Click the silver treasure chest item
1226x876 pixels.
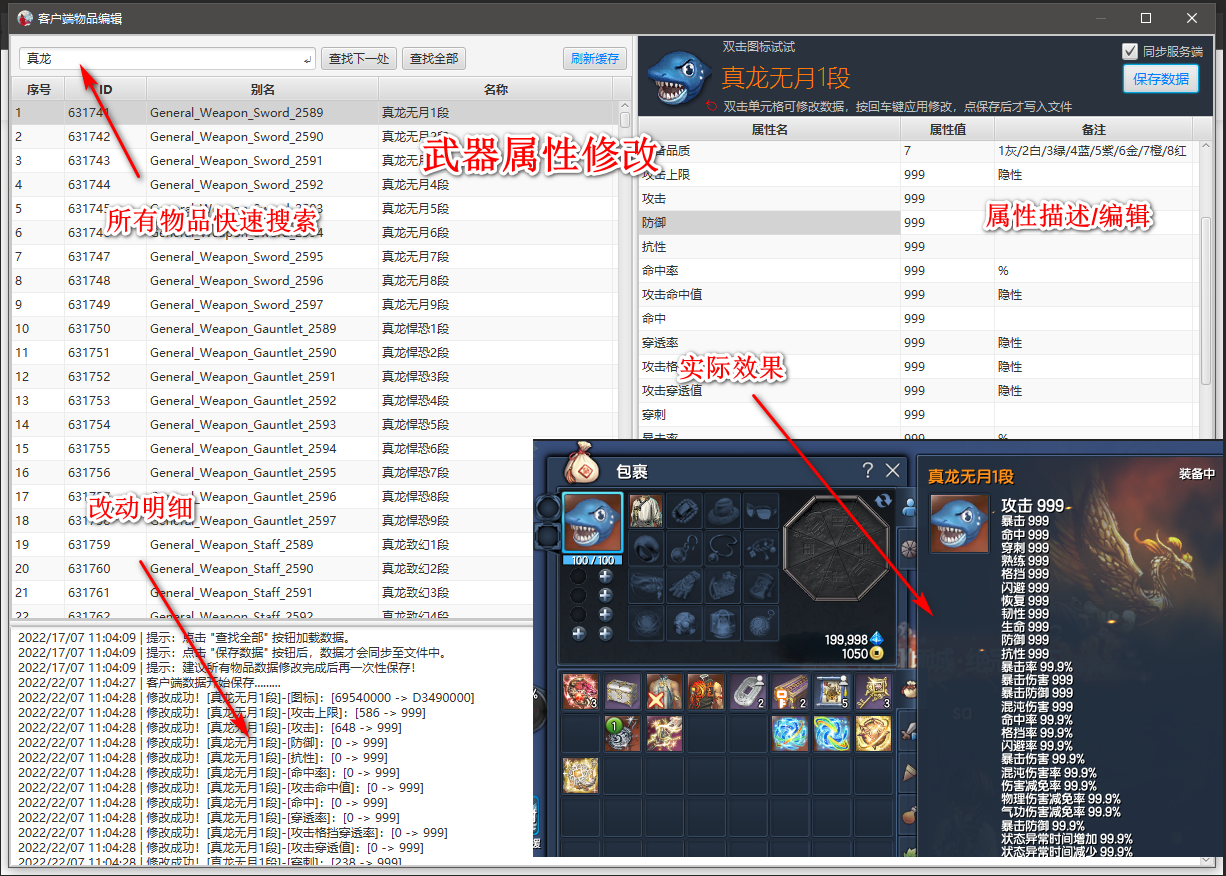tap(623, 691)
